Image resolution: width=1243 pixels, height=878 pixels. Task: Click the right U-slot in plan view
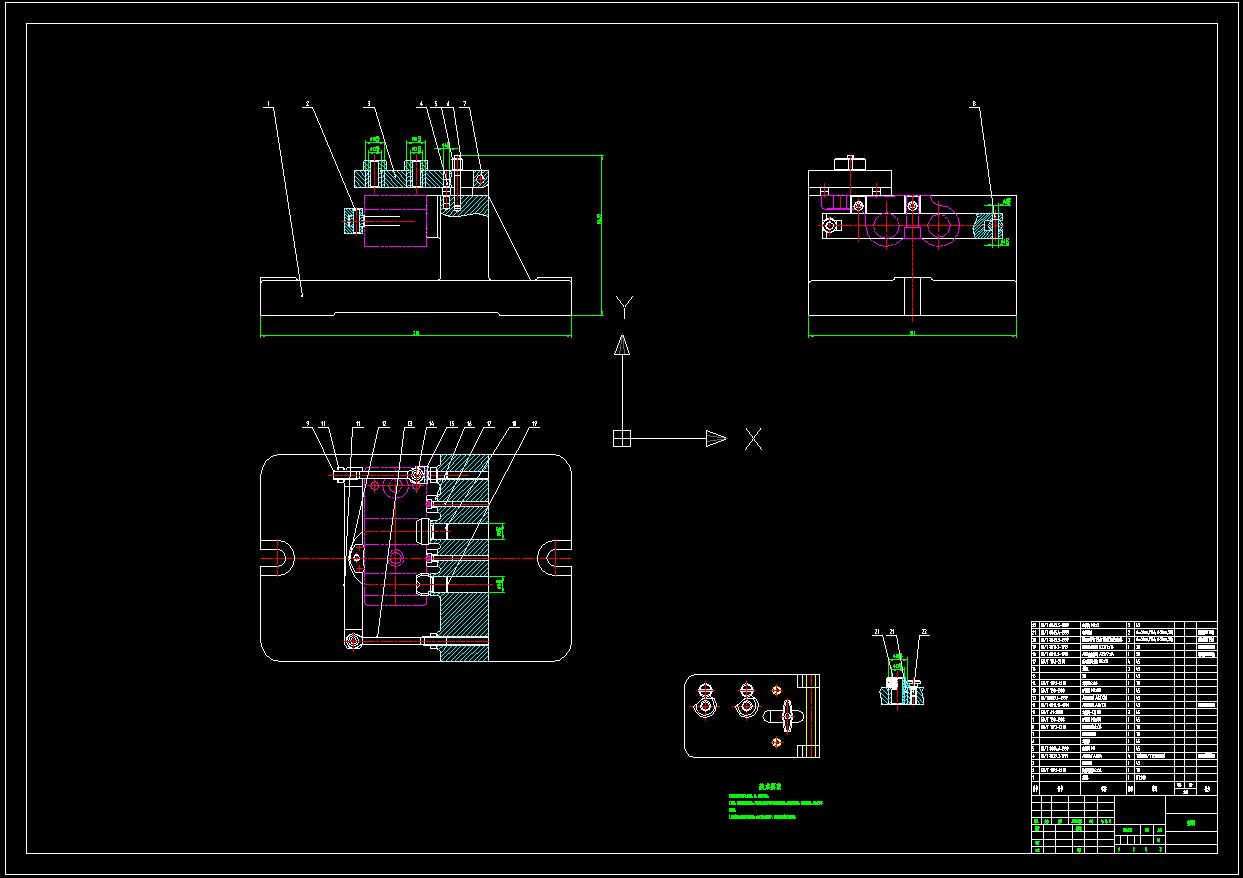pos(555,557)
